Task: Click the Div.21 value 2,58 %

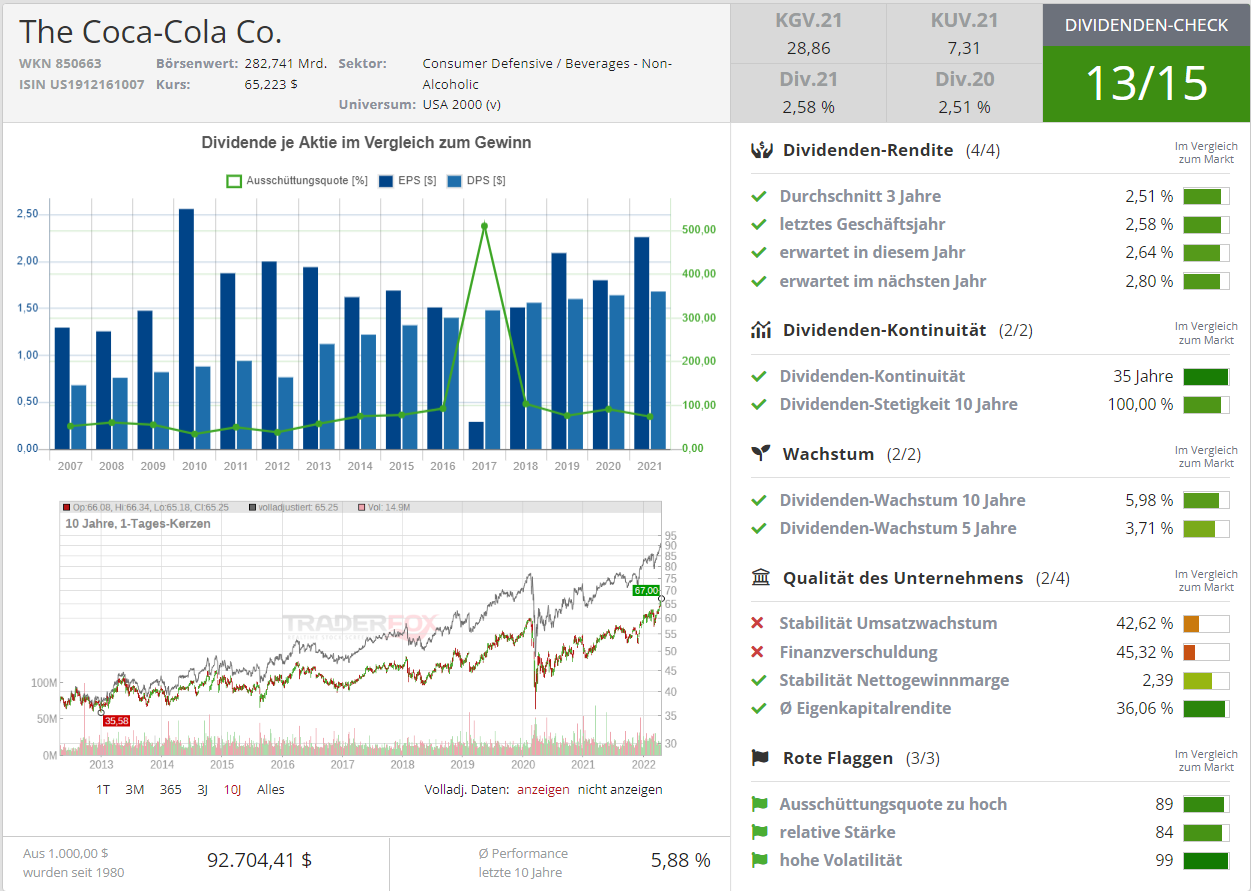Action: coord(808,106)
